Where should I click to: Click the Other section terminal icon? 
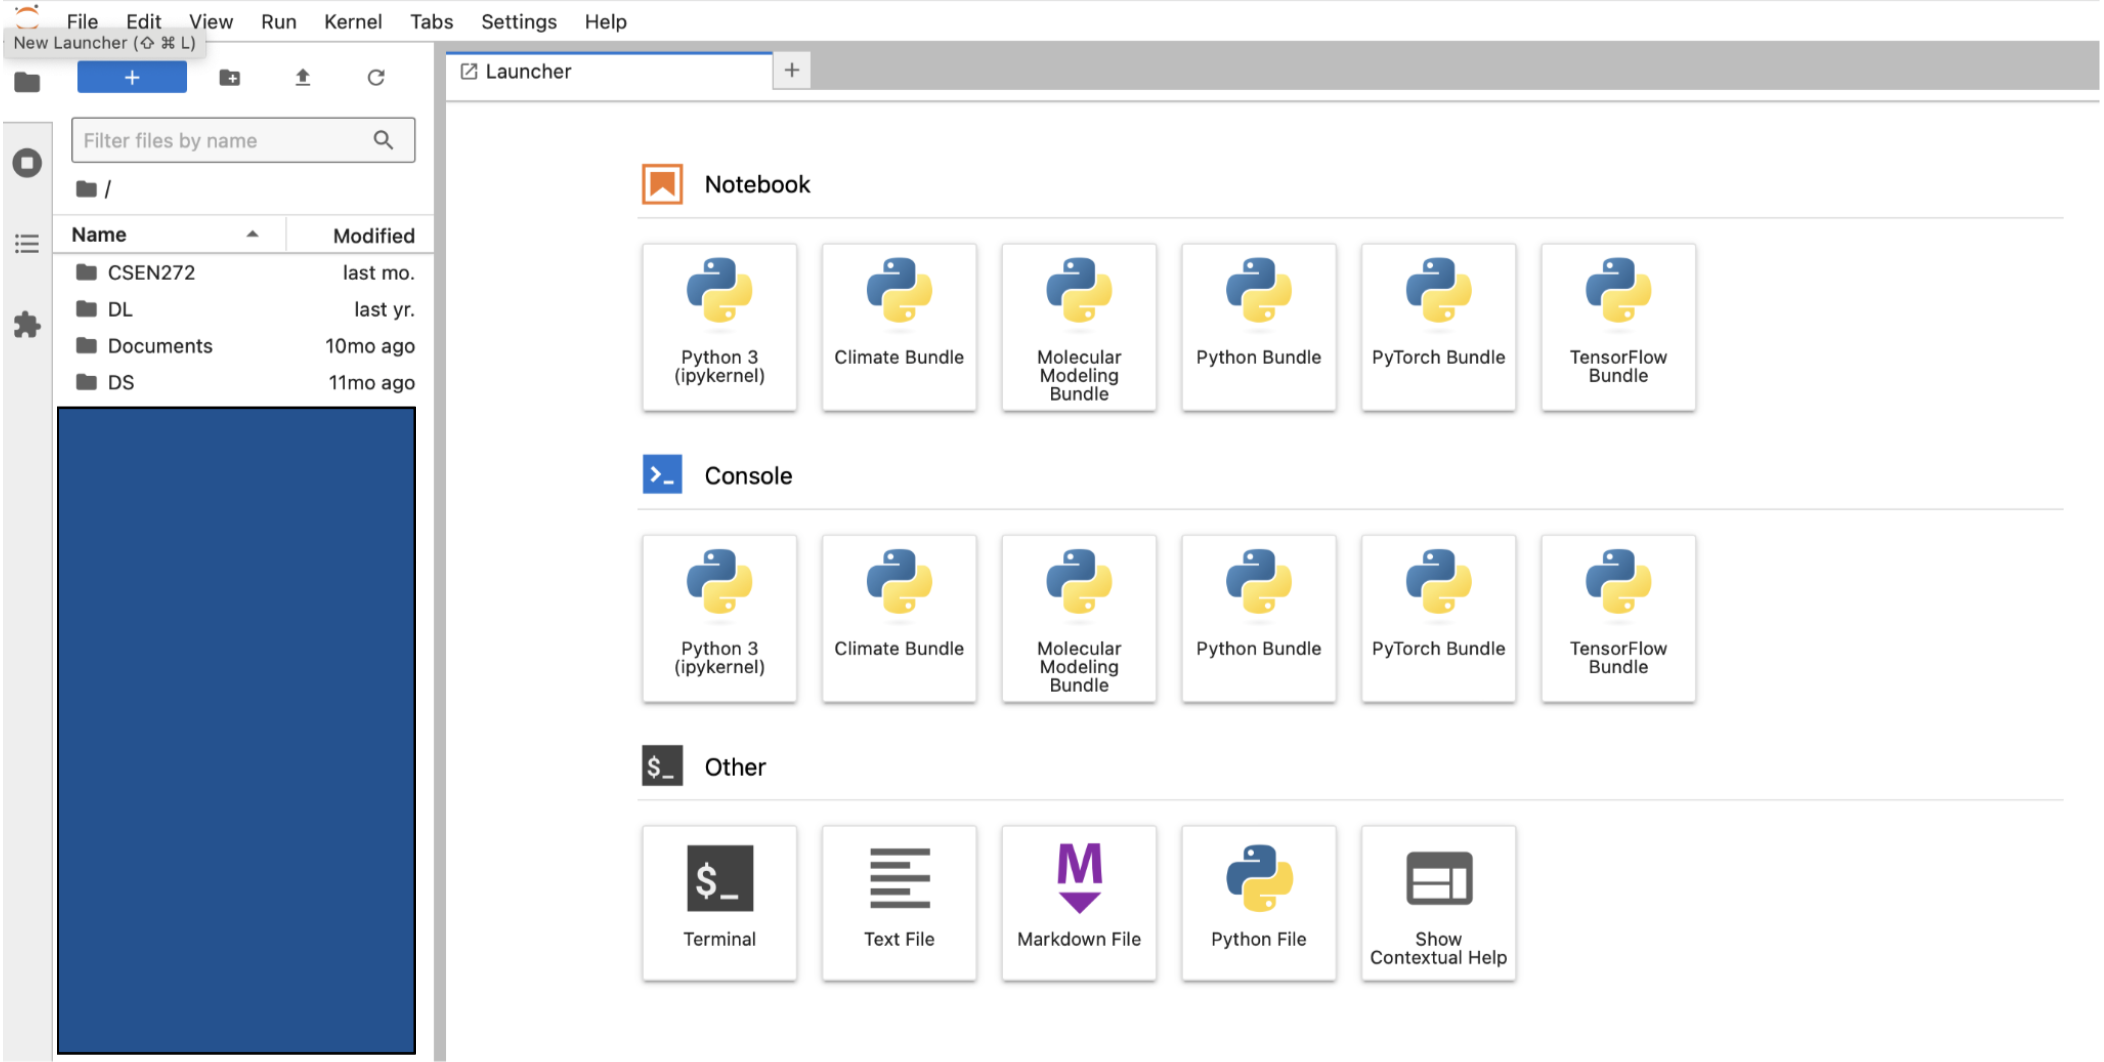click(x=662, y=766)
